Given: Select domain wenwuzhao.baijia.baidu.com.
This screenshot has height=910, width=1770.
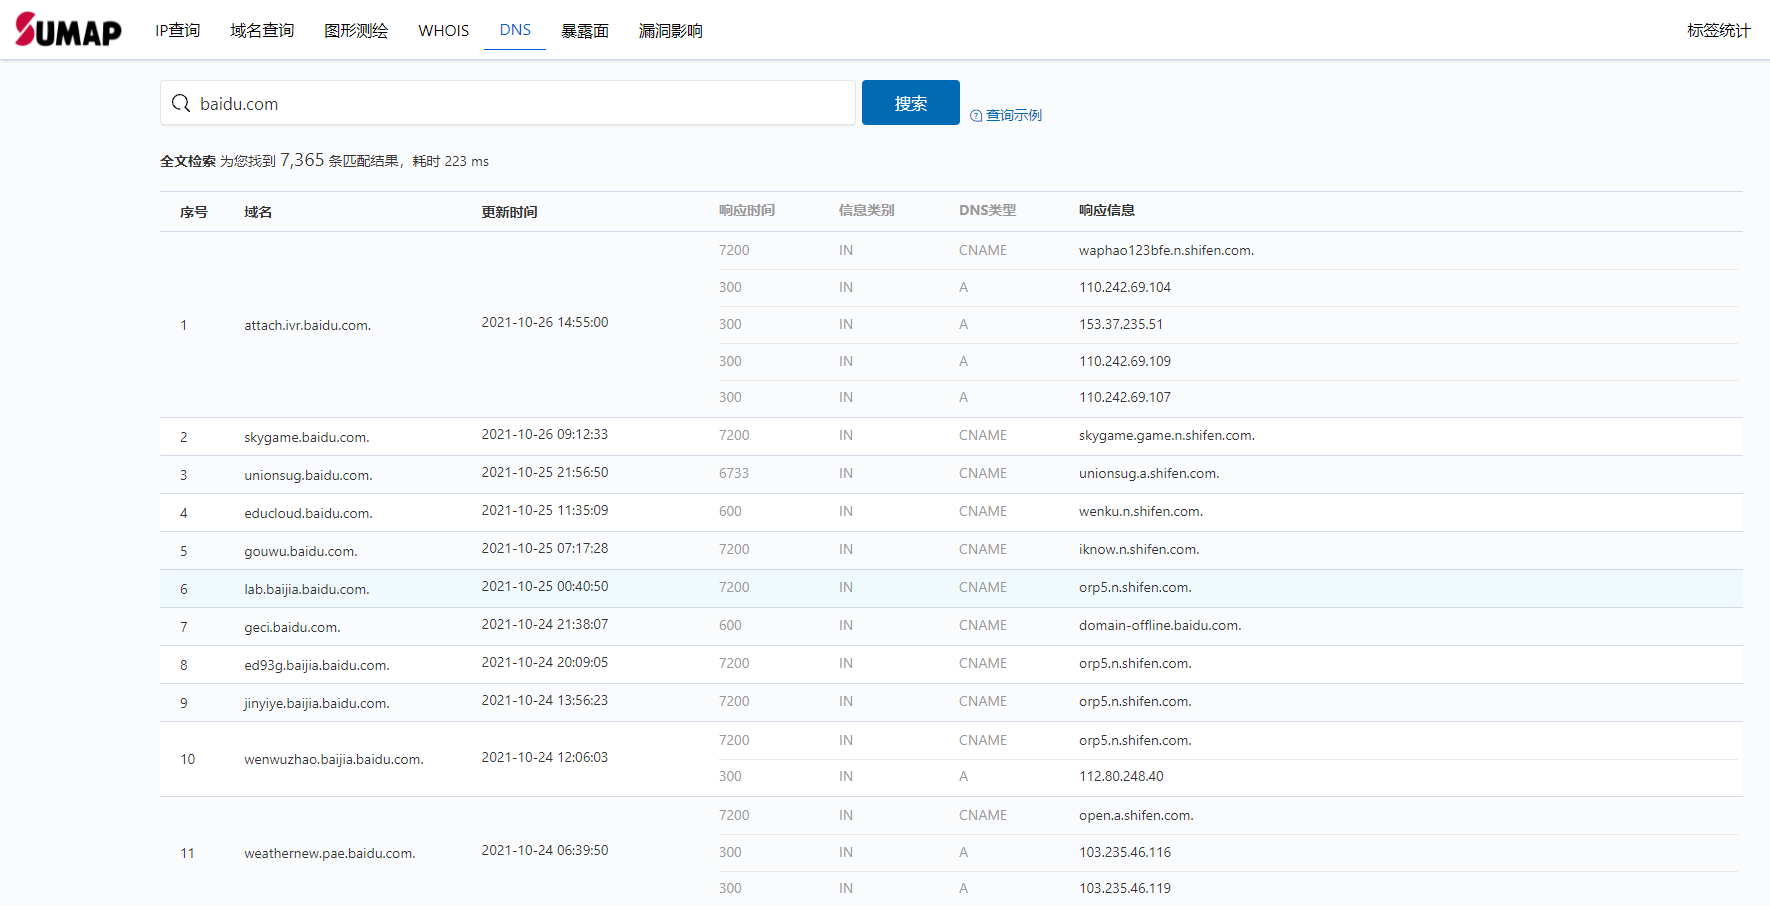Looking at the screenshot, I should coord(334,760).
